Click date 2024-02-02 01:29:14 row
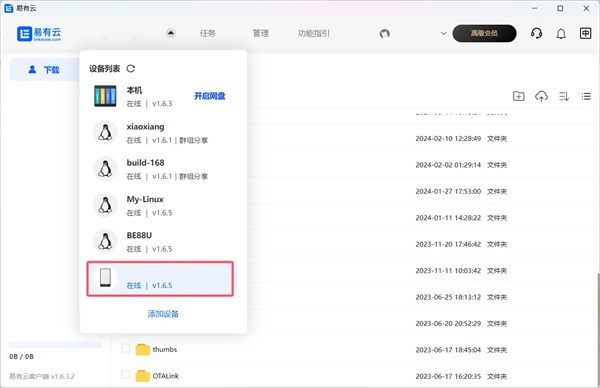 click(448, 165)
